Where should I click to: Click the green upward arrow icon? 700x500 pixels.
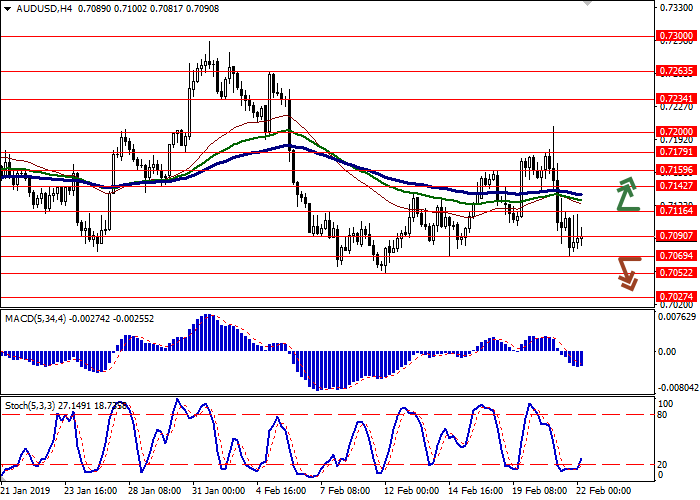(x=627, y=194)
